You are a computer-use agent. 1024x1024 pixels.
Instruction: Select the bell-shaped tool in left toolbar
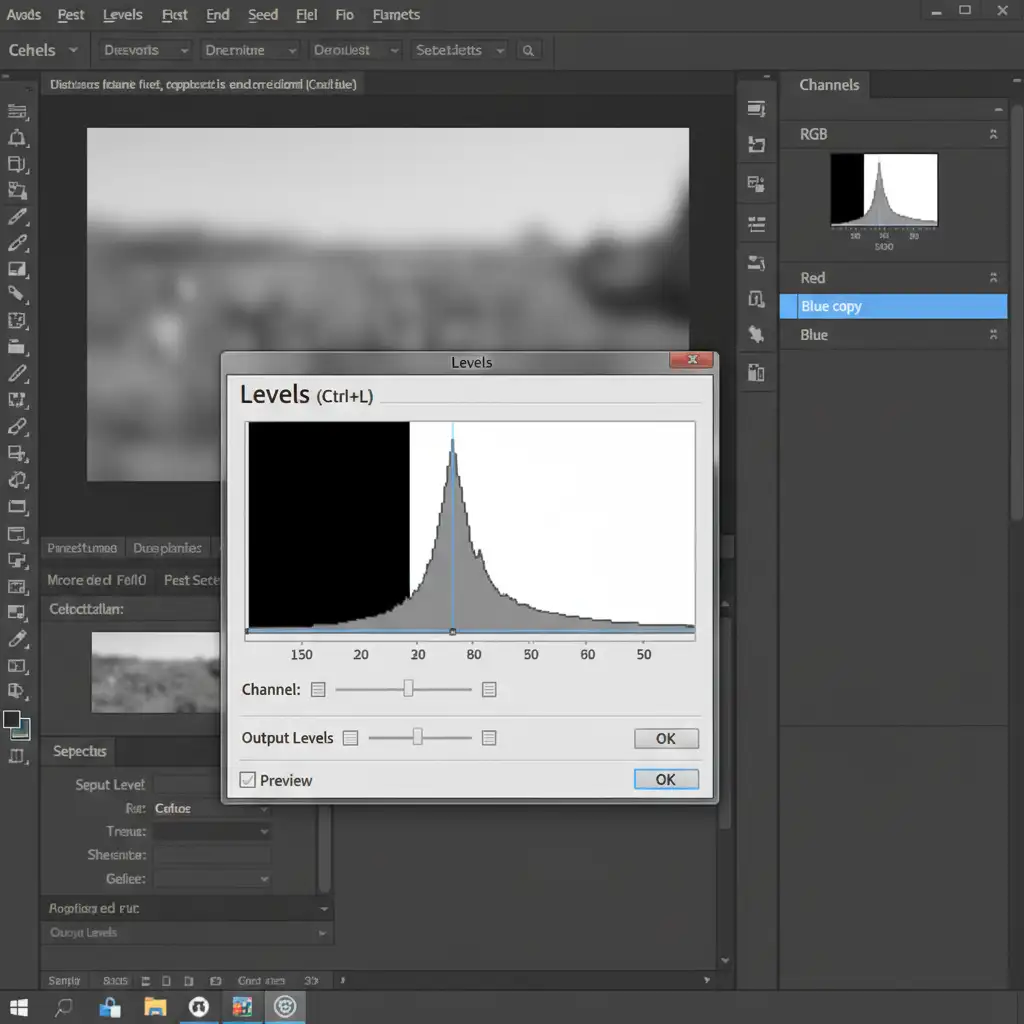pos(17,138)
